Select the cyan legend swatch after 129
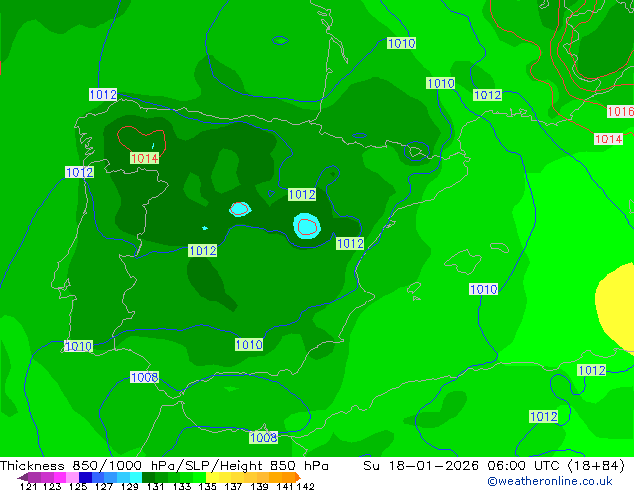Image resolution: width=634 pixels, height=490 pixels. 135,477
